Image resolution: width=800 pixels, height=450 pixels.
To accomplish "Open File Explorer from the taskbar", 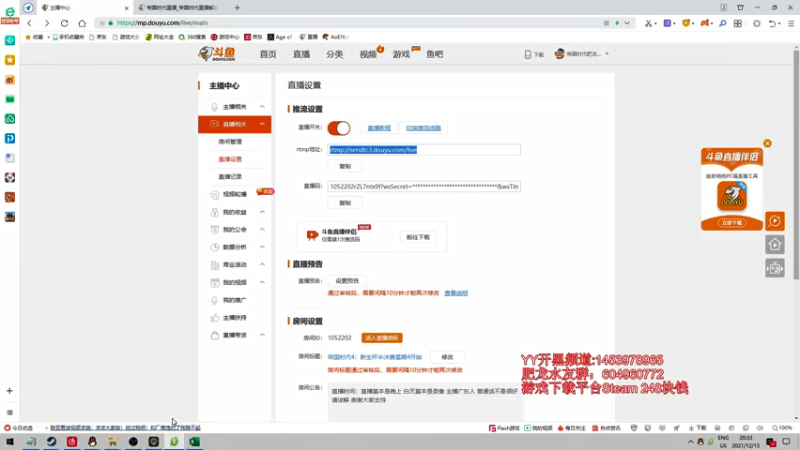I will pos(113,441).
